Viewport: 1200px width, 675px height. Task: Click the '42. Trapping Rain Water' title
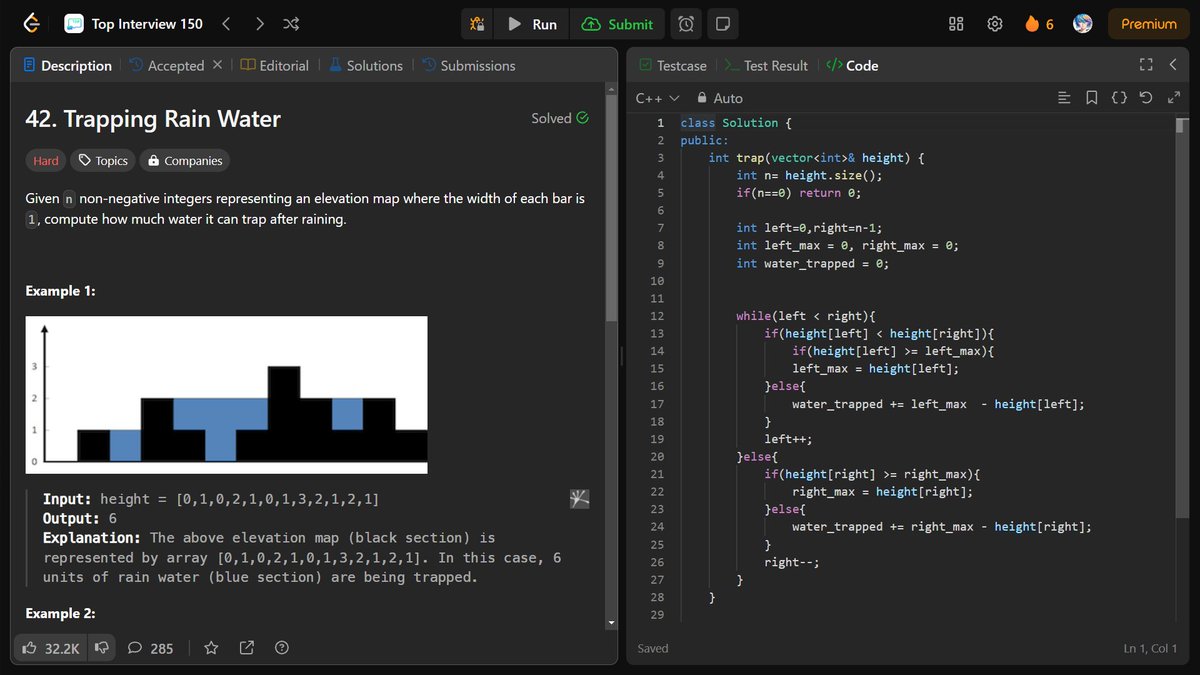pyautogui.click(x=153, y=119)
